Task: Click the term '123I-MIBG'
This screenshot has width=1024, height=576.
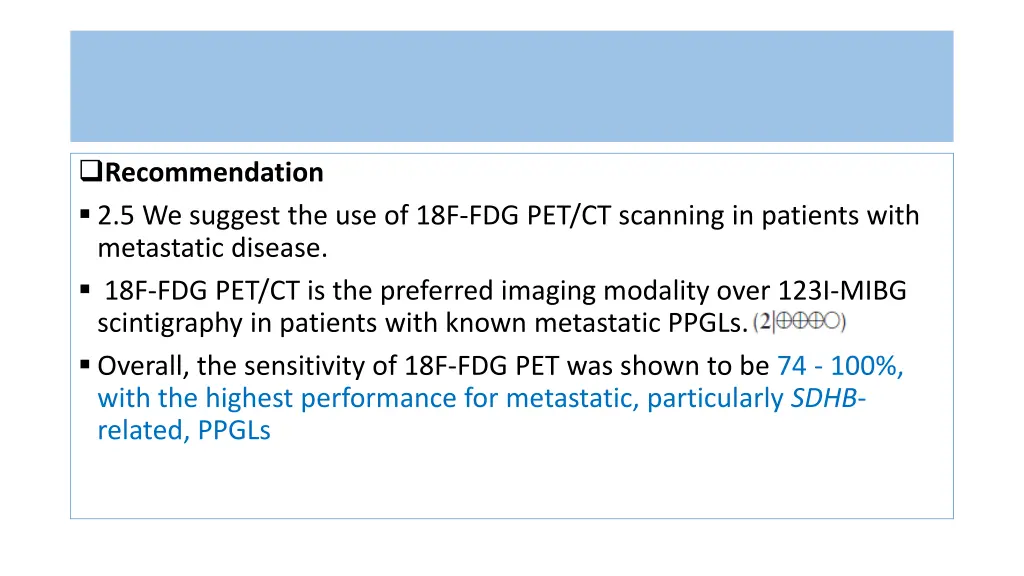Action: 842,290
